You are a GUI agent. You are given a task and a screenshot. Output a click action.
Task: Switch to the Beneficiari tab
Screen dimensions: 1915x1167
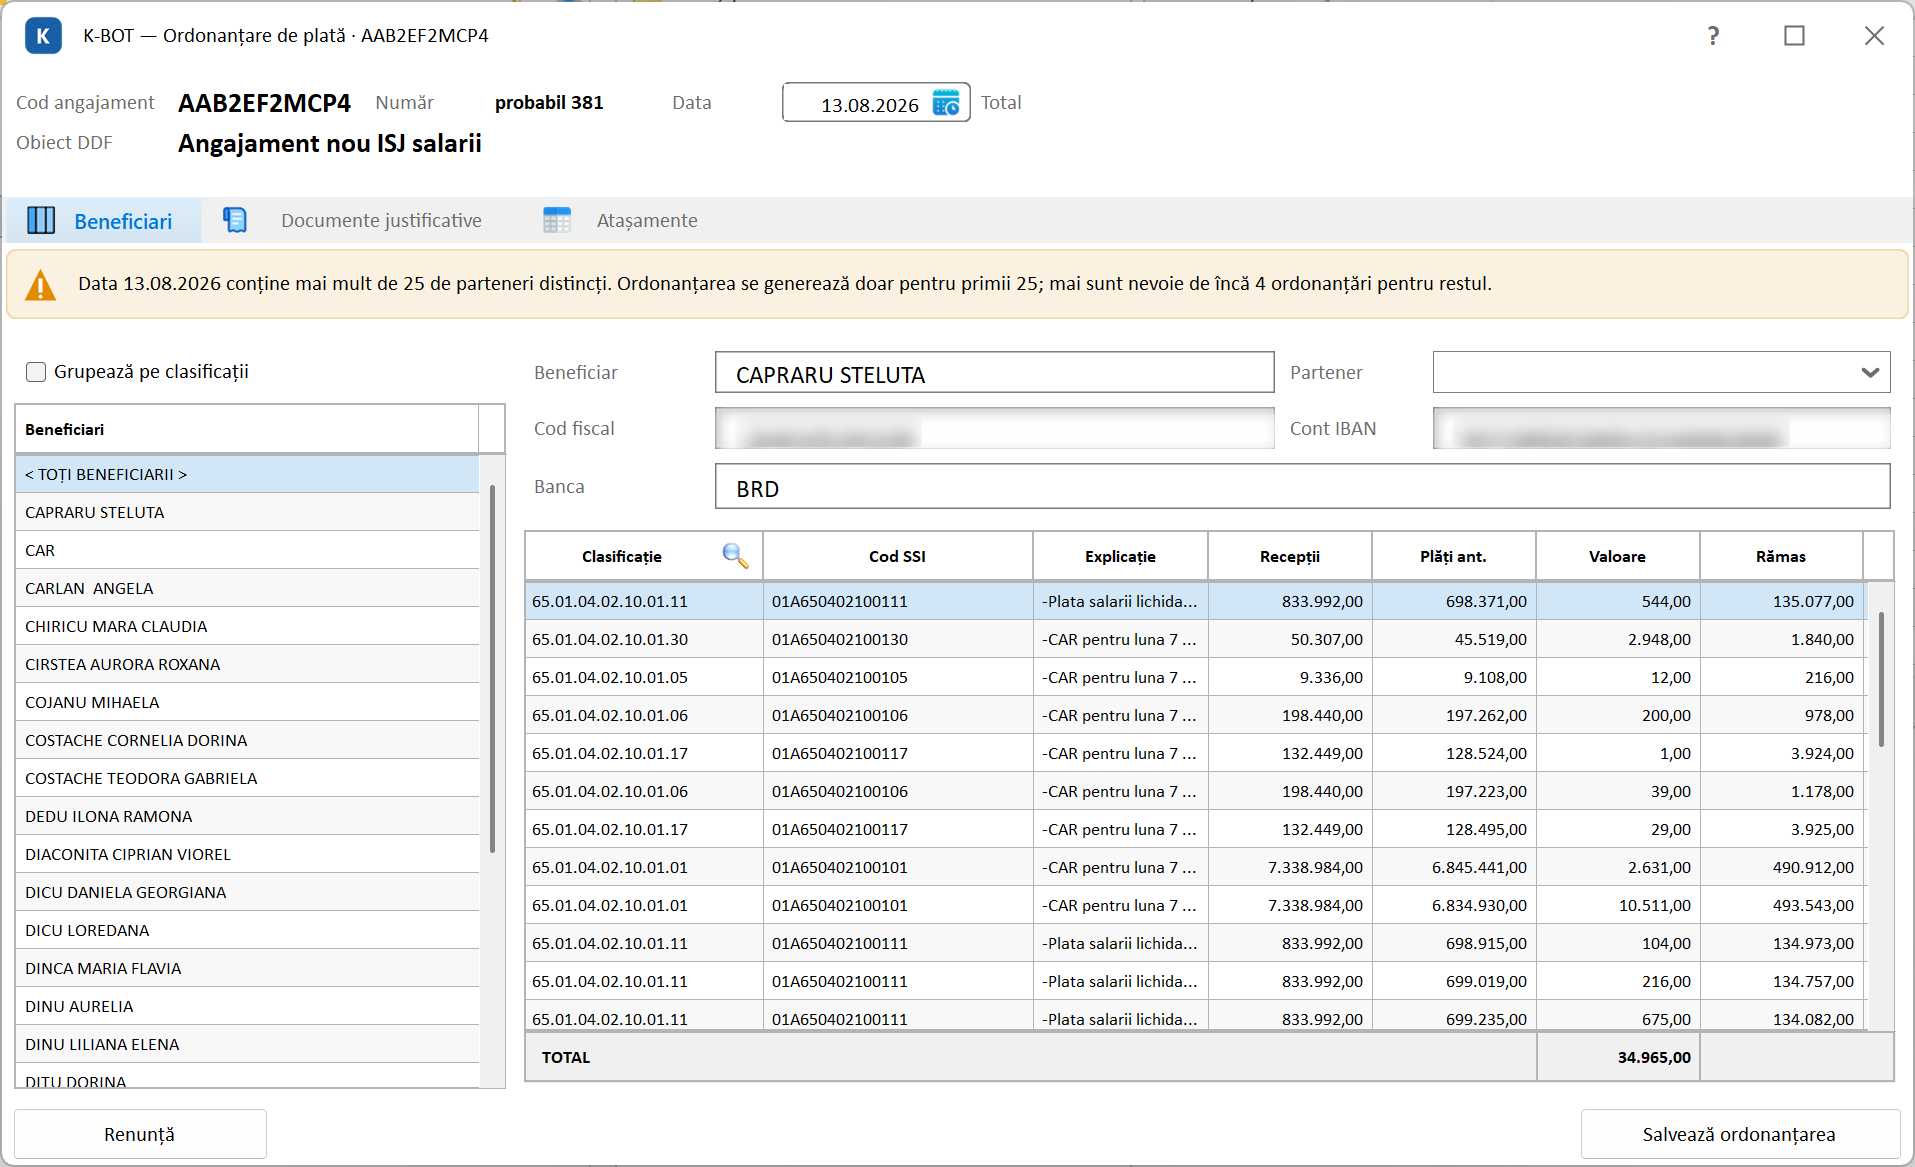[104, 220]
